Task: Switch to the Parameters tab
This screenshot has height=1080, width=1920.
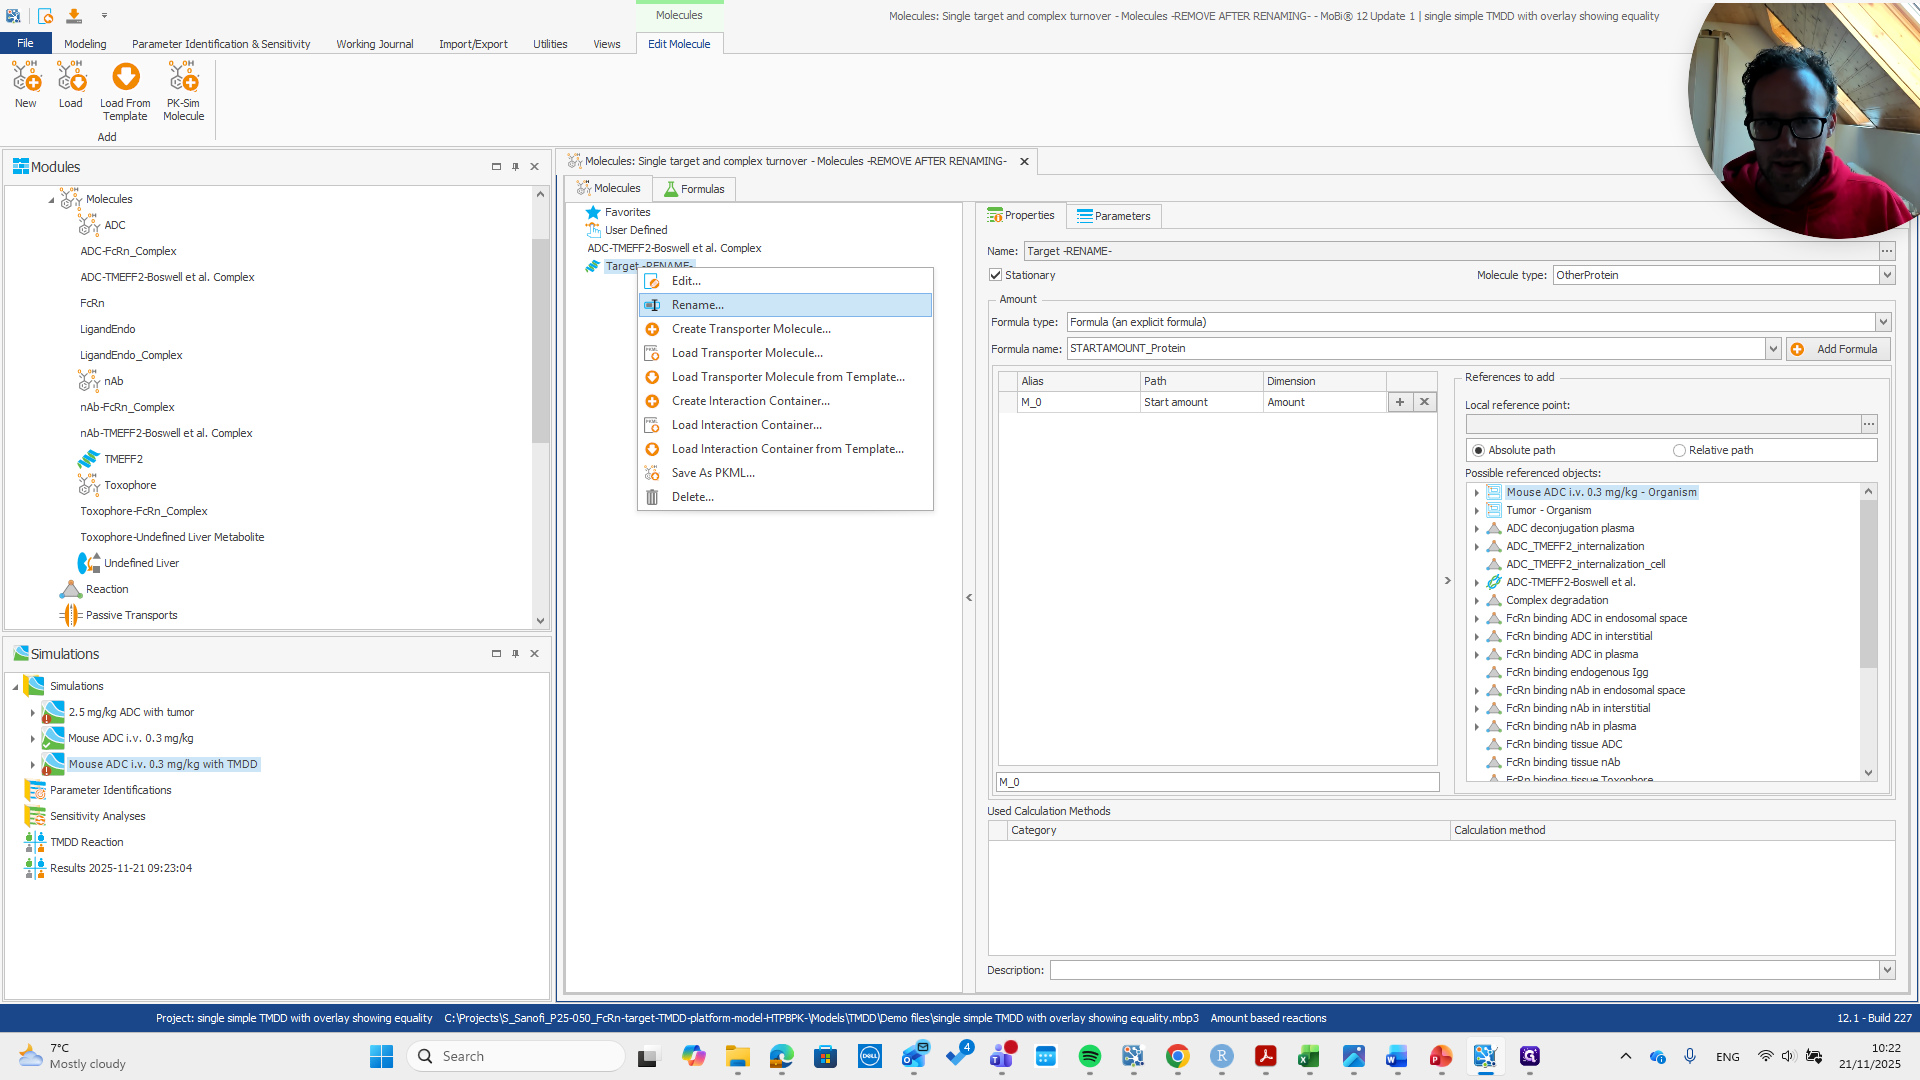Action: click(1113, 216)
